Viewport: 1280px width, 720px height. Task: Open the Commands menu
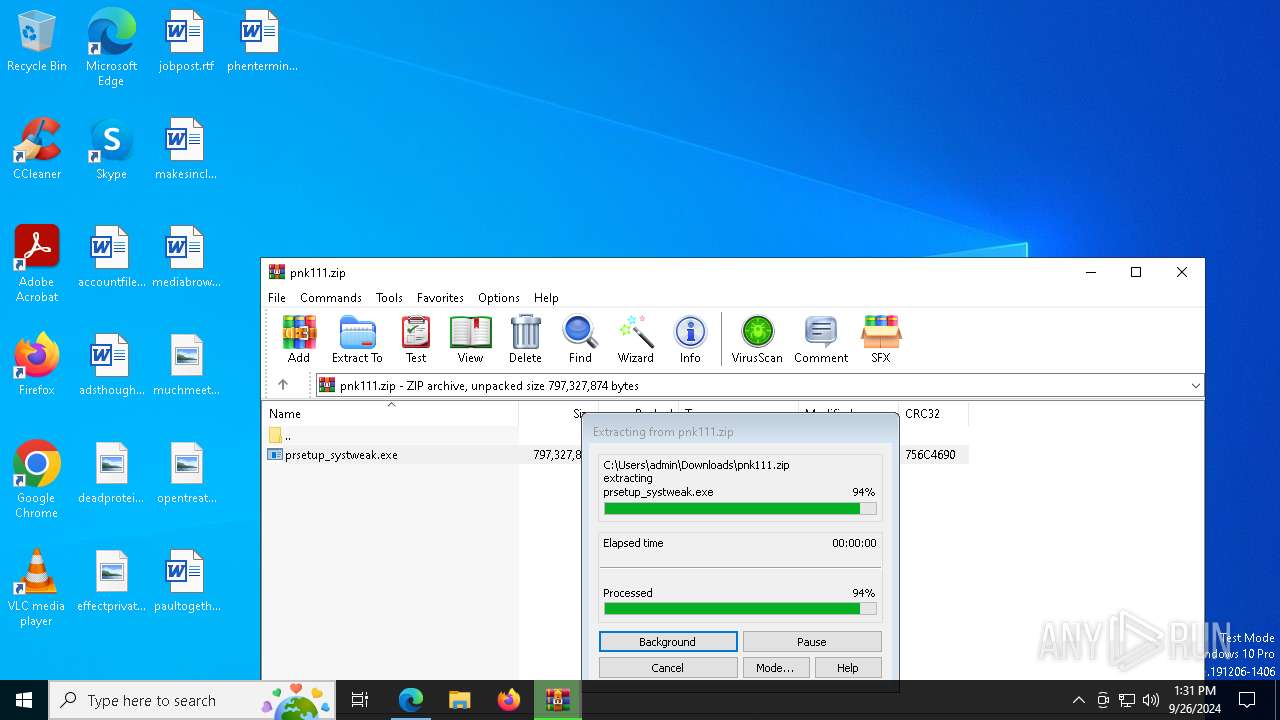click(331, 298)
